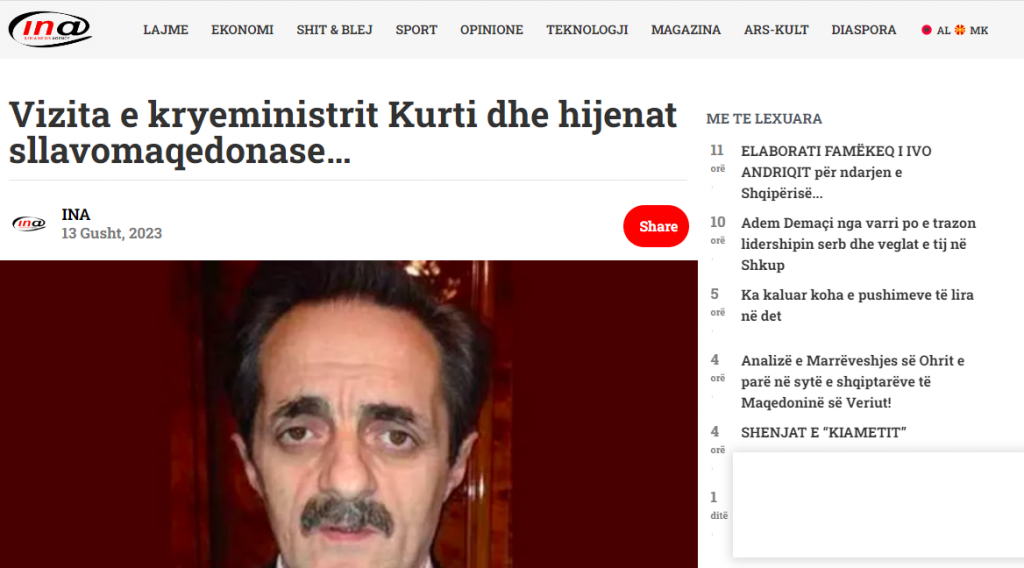Click the INA author avatar icon

coord(29,224)
